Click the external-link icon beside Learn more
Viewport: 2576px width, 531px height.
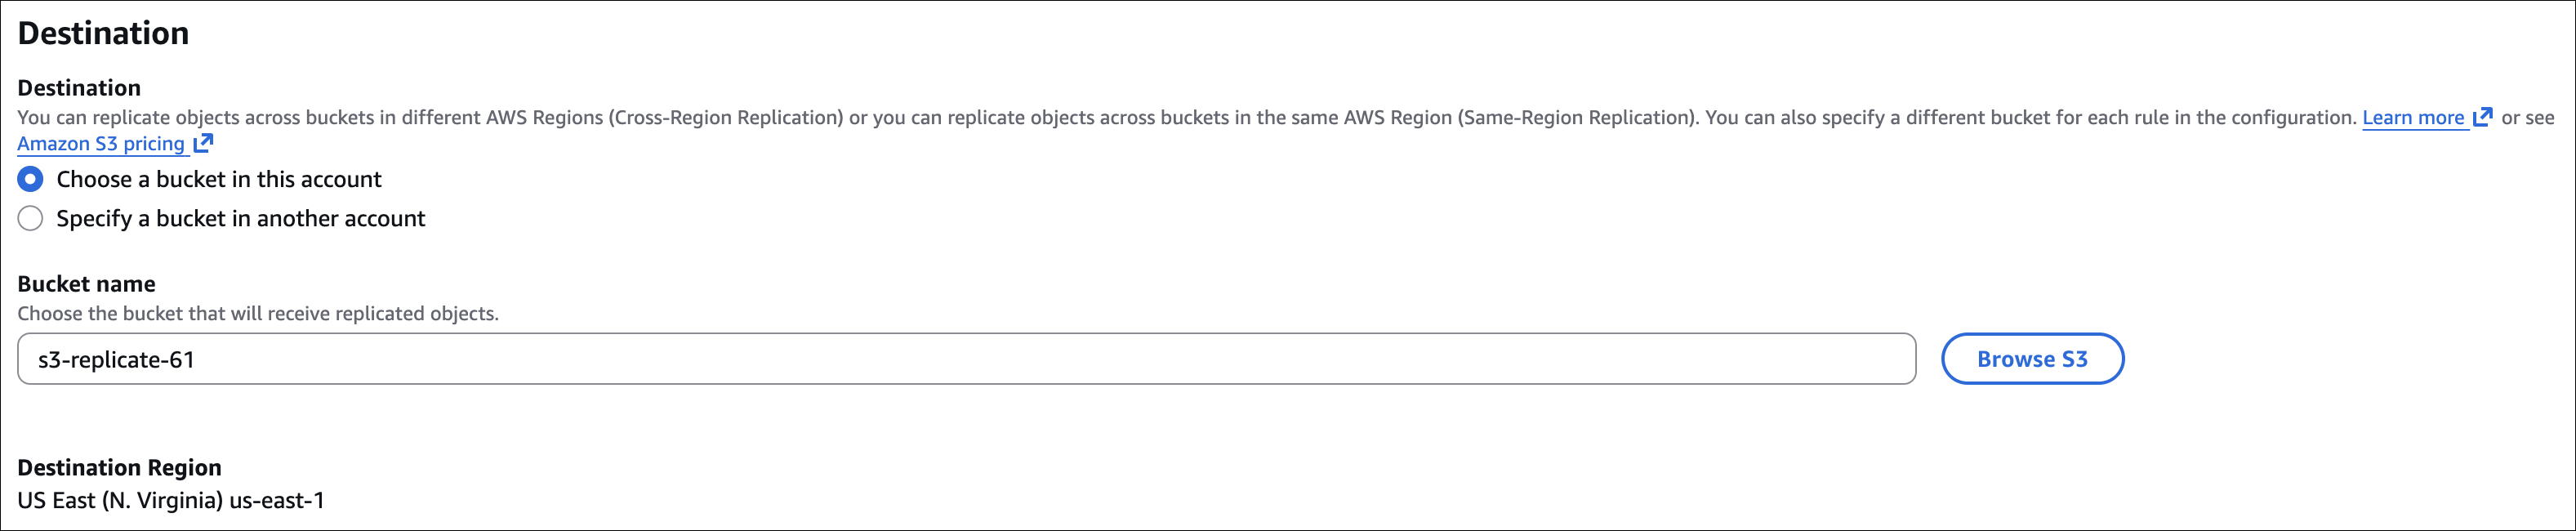2482,118
